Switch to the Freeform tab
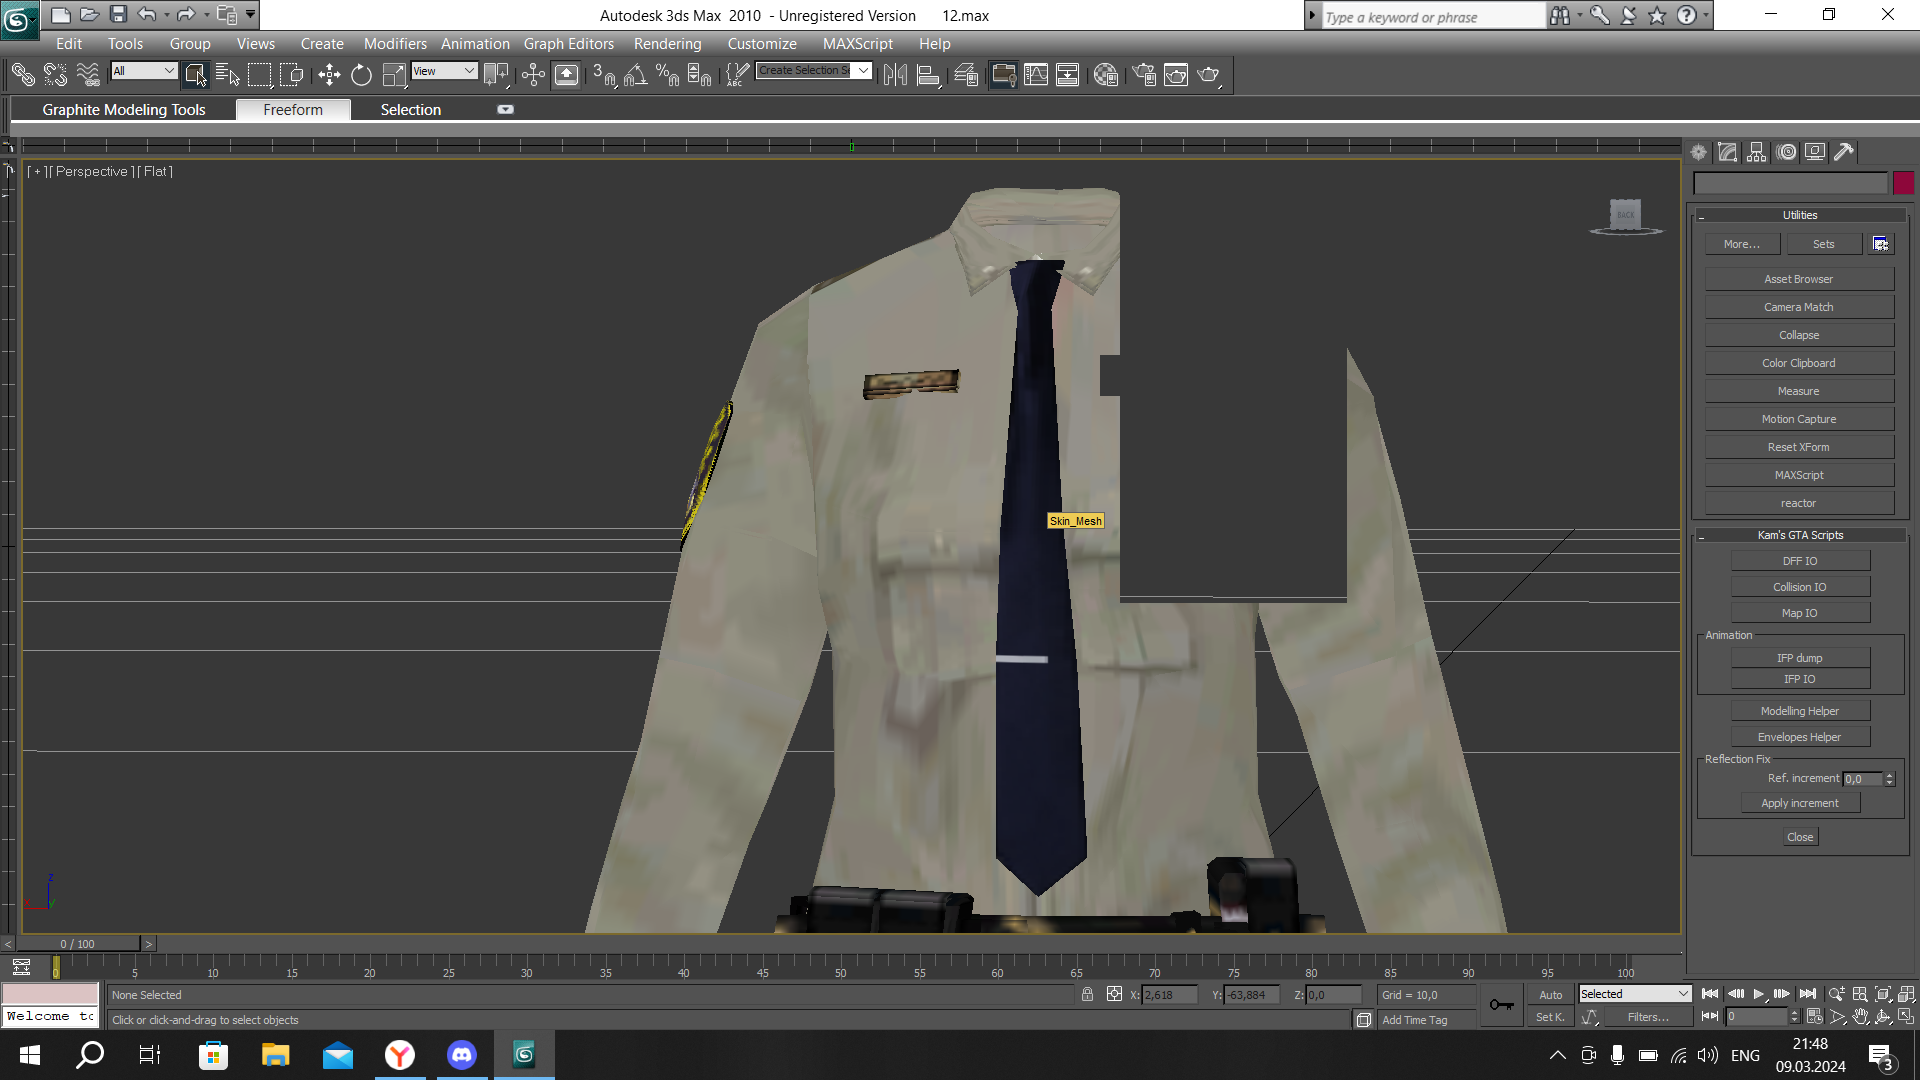This screenshot has height=1080, width=1920. click(x=293, y=110)
